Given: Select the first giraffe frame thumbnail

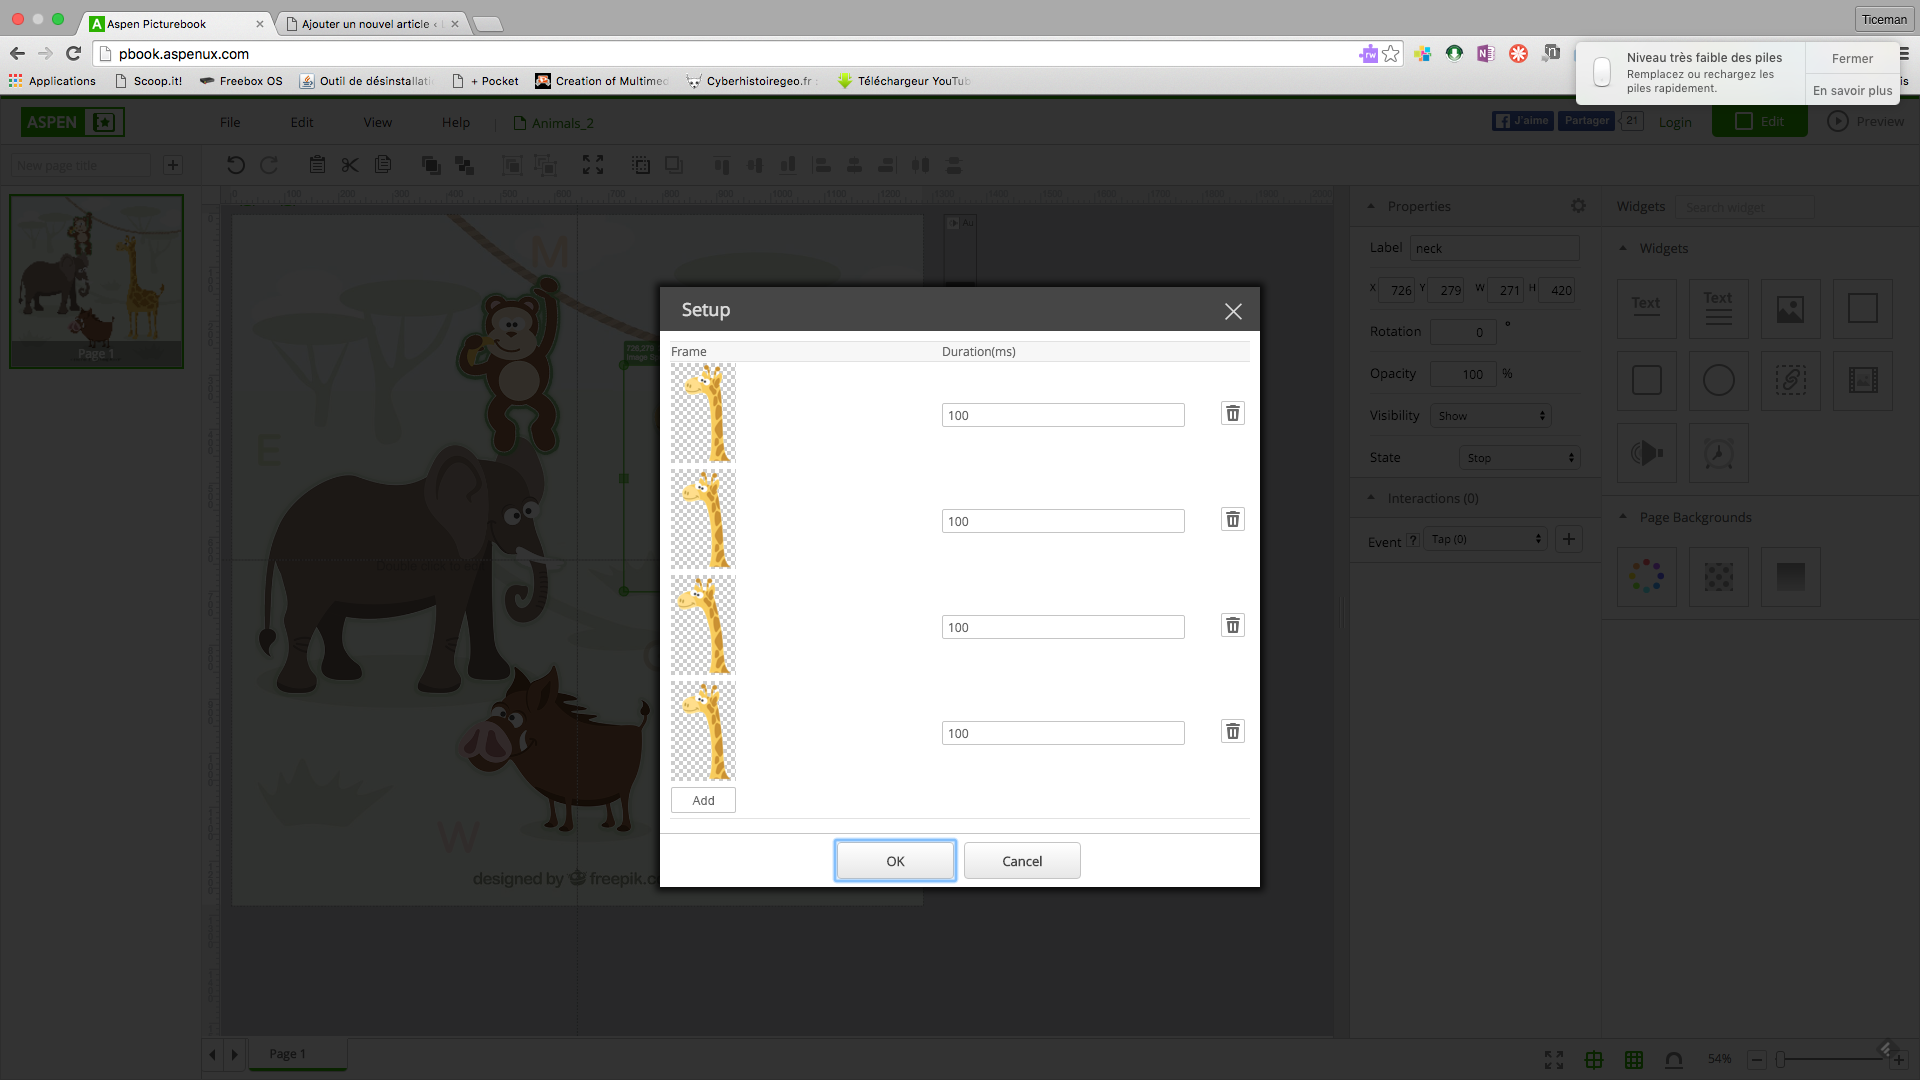Looking at the screenshot, I should pos(703,413).
